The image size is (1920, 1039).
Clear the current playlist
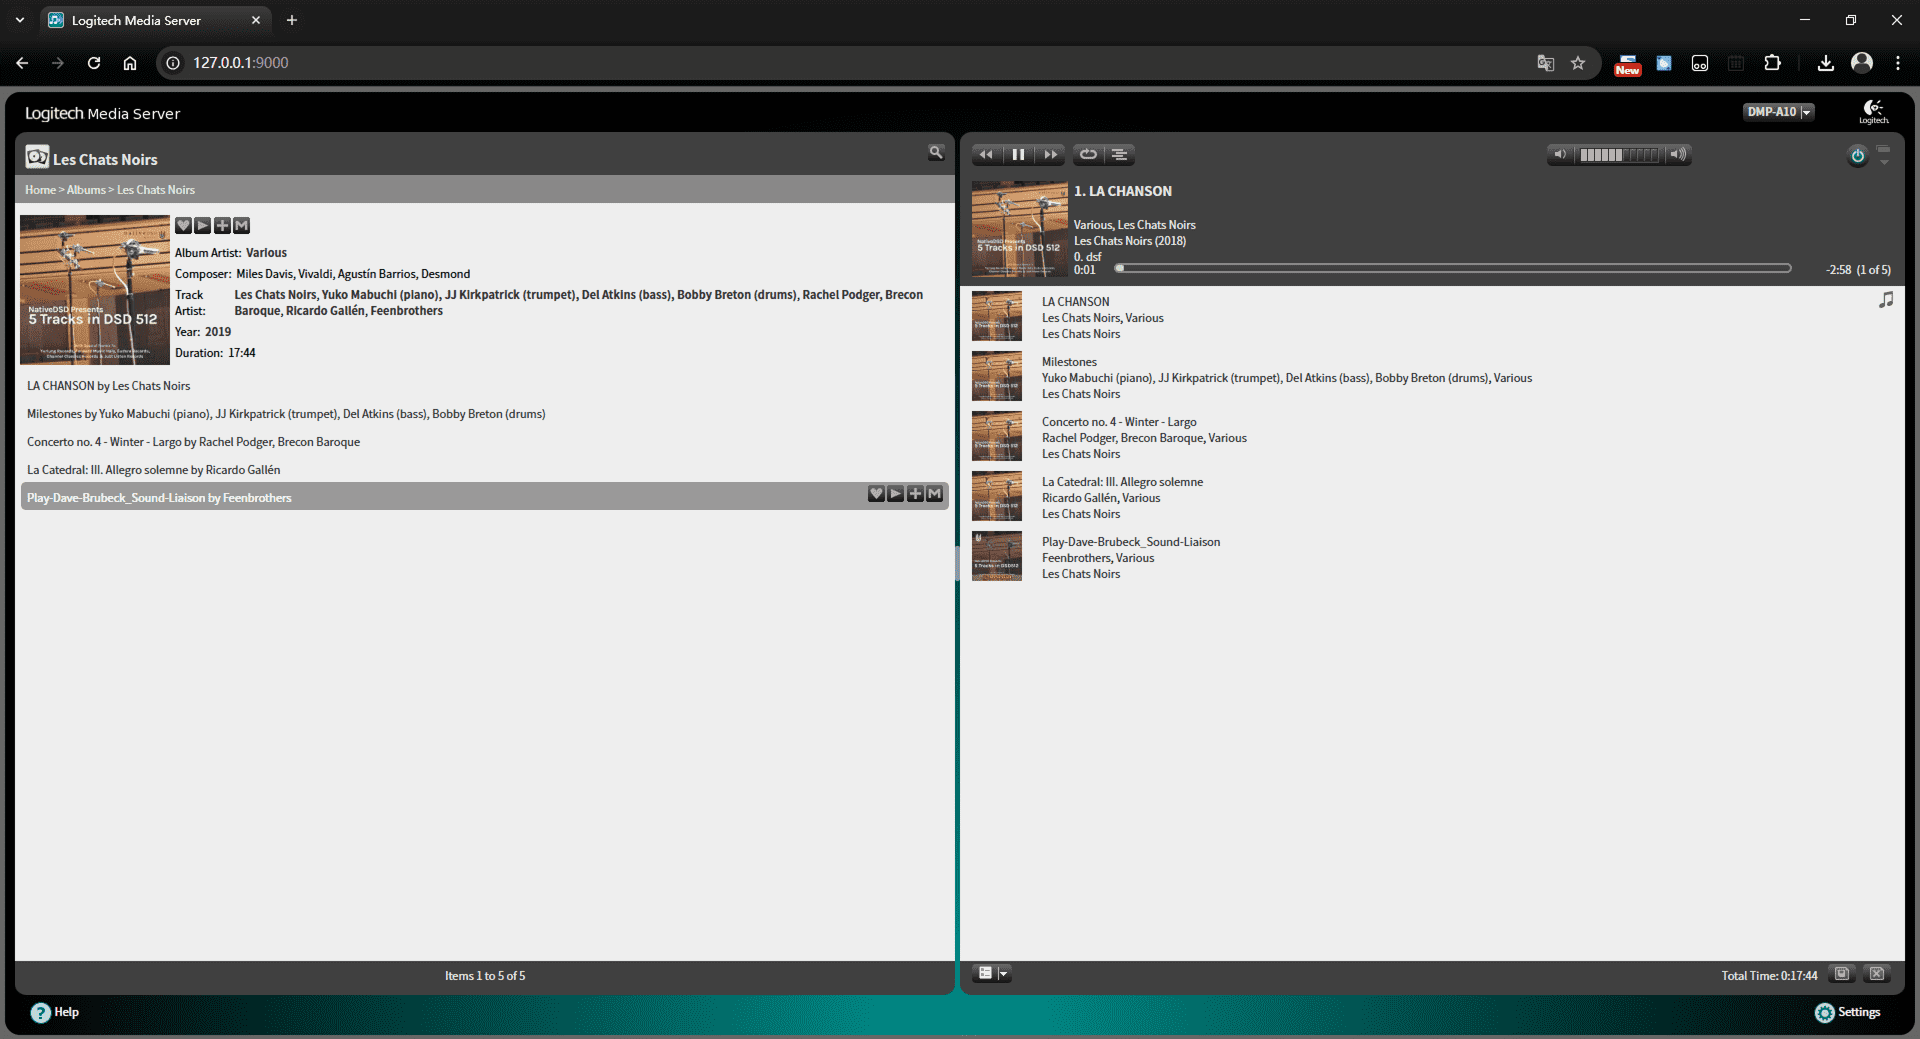1877,974
